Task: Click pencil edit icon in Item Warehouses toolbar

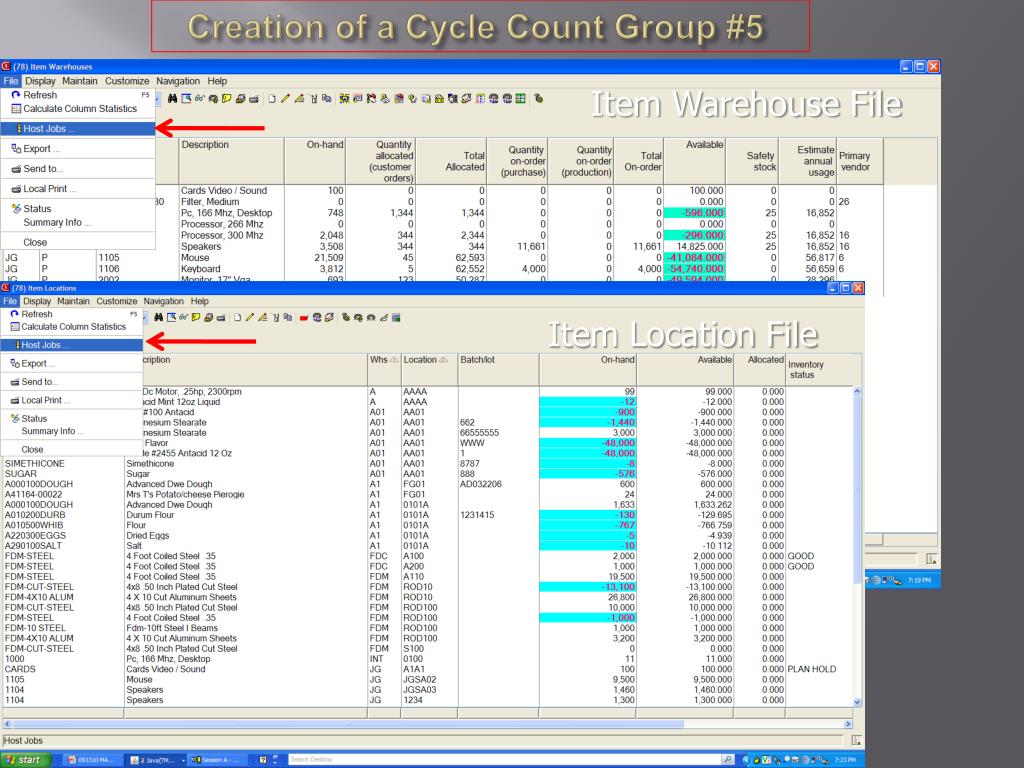Action: 285,99
